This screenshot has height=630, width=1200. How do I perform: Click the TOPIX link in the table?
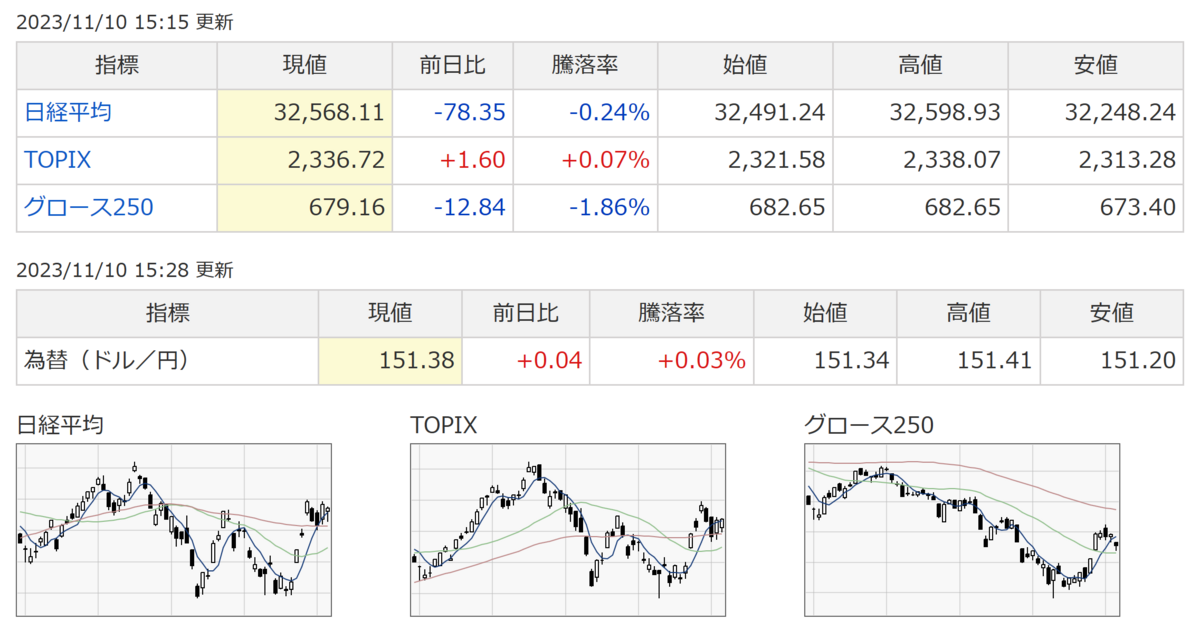pyautogui.click(x=58, y=160)
